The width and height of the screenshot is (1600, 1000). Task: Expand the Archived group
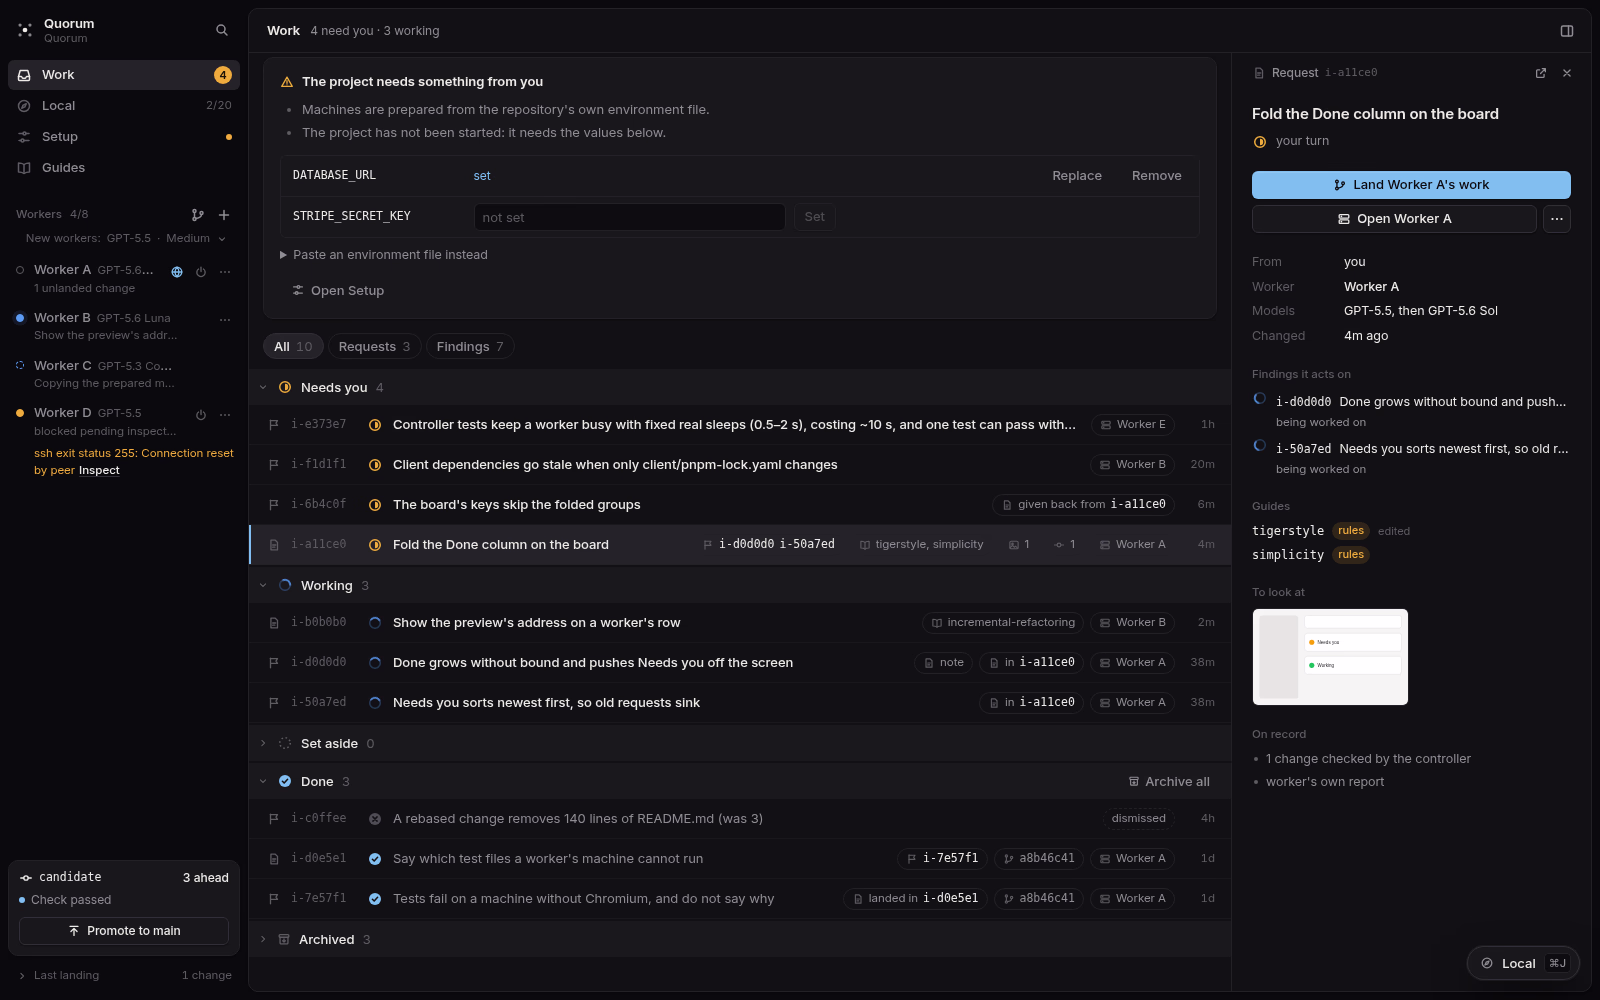point(263,940)
